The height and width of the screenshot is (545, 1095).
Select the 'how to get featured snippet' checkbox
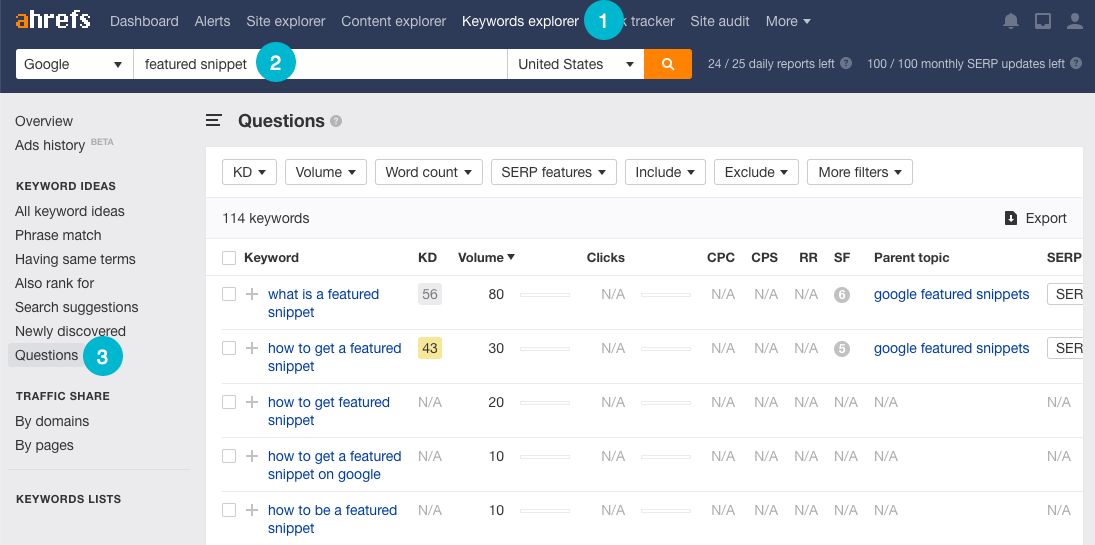pyautogui.click(x=229, y=402)
